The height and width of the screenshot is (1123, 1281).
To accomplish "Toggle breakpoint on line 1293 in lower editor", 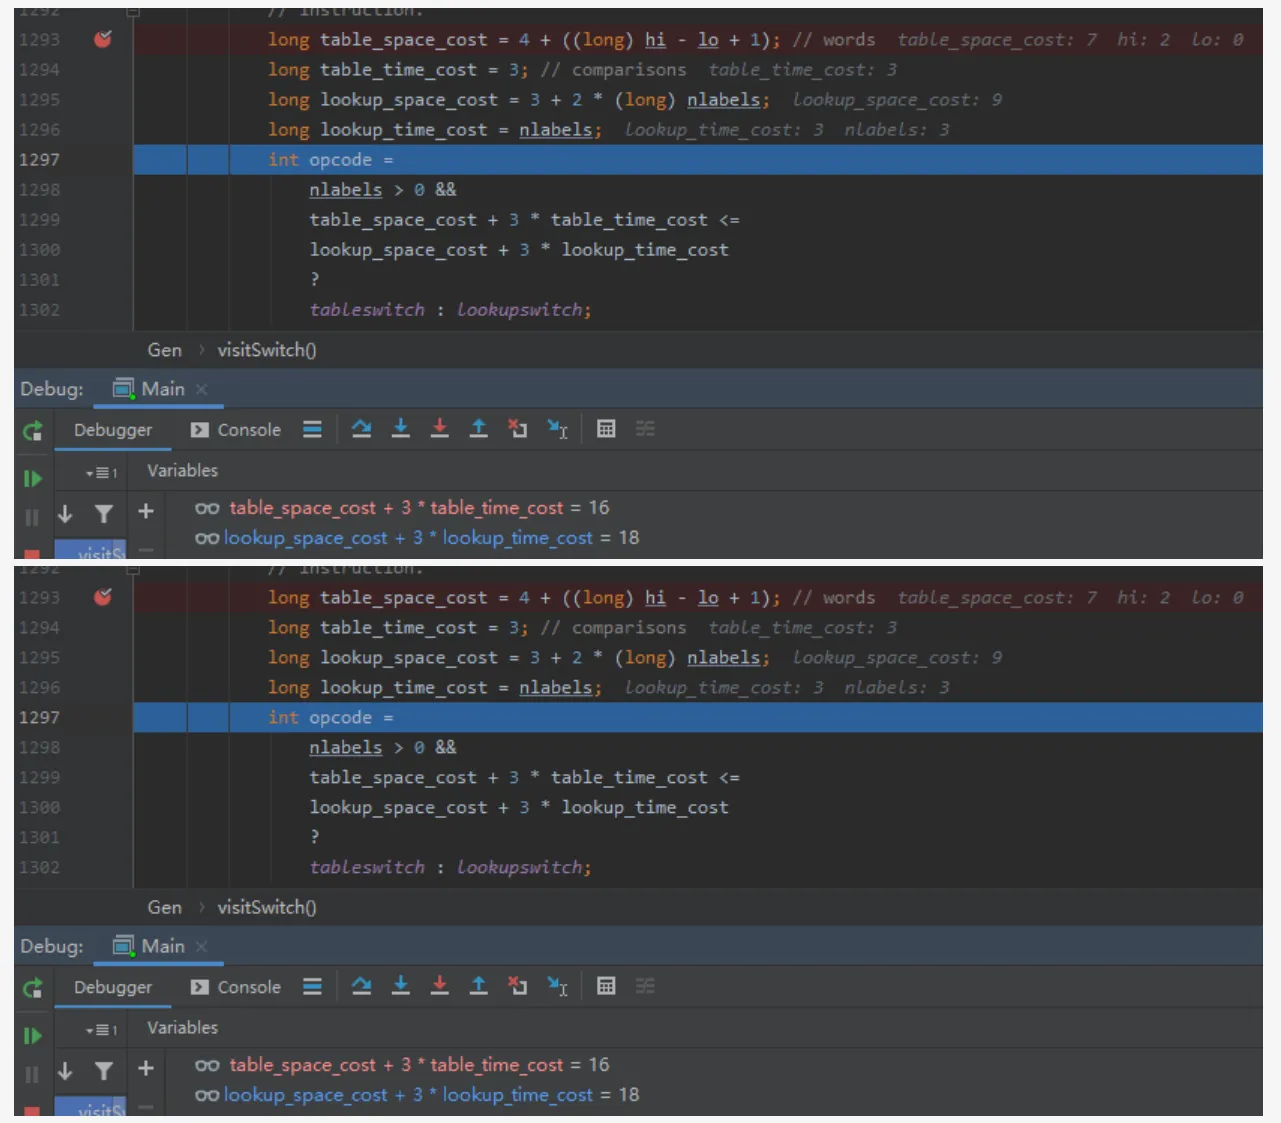I will (x=102, y=597).
